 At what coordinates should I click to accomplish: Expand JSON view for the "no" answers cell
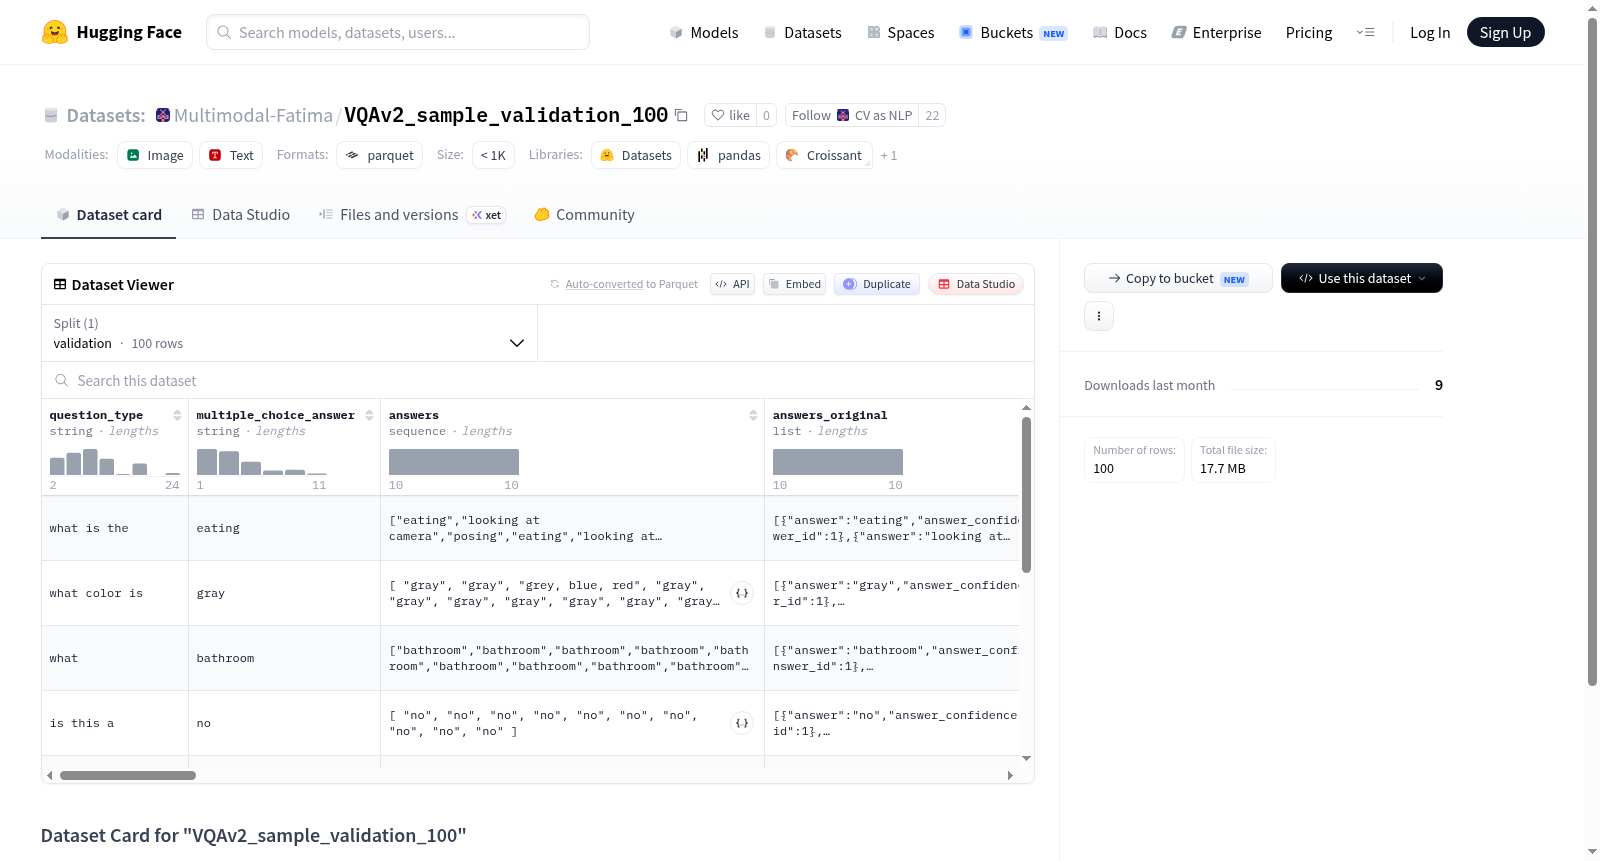point(742,723)
